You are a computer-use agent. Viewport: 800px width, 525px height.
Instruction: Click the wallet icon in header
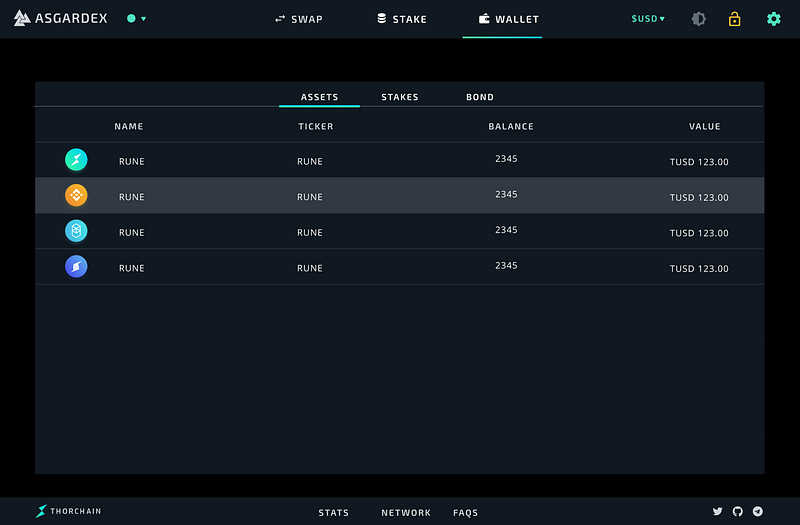[x=484, y=19]
